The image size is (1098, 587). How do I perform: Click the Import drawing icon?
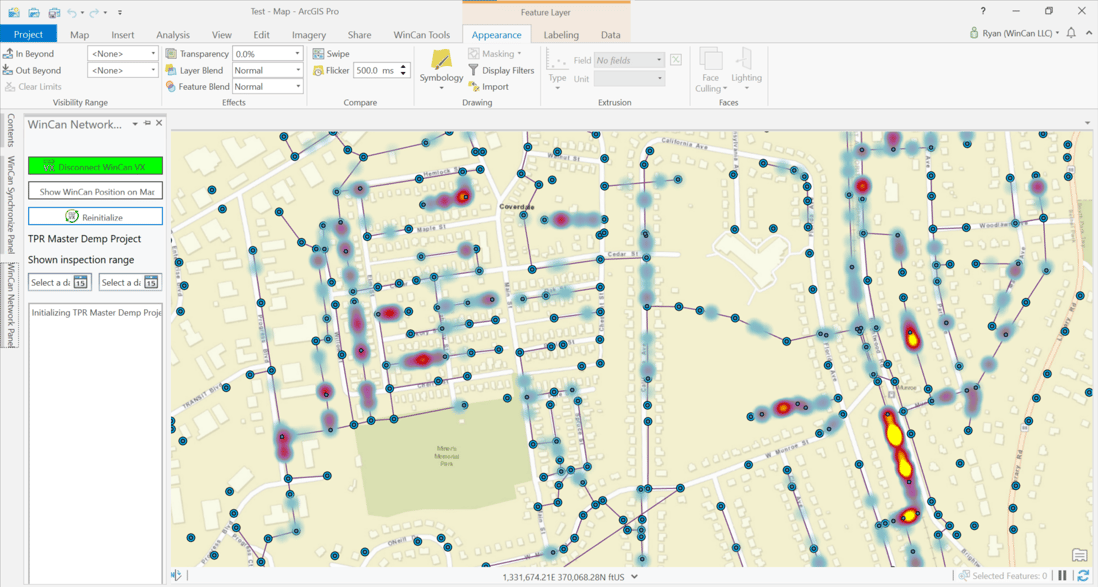[472, 86]
